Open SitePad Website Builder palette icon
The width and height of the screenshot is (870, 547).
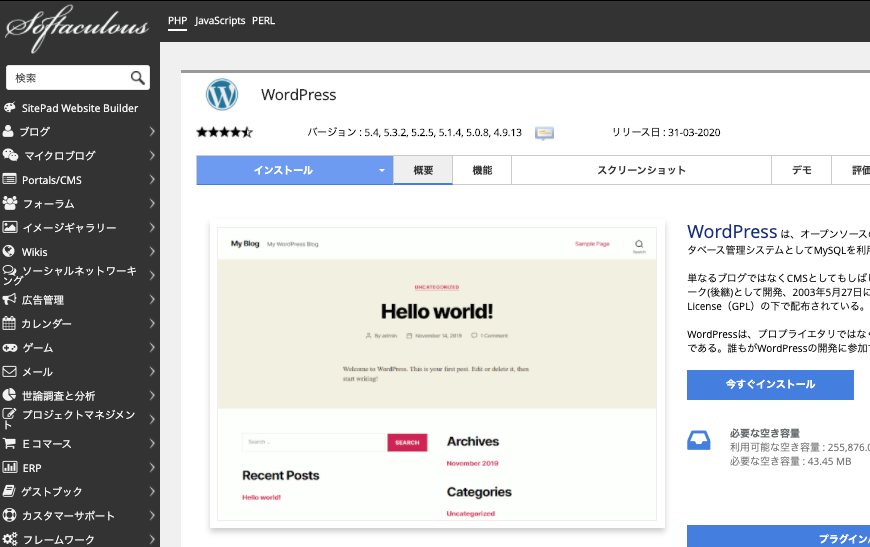point(9,108)
